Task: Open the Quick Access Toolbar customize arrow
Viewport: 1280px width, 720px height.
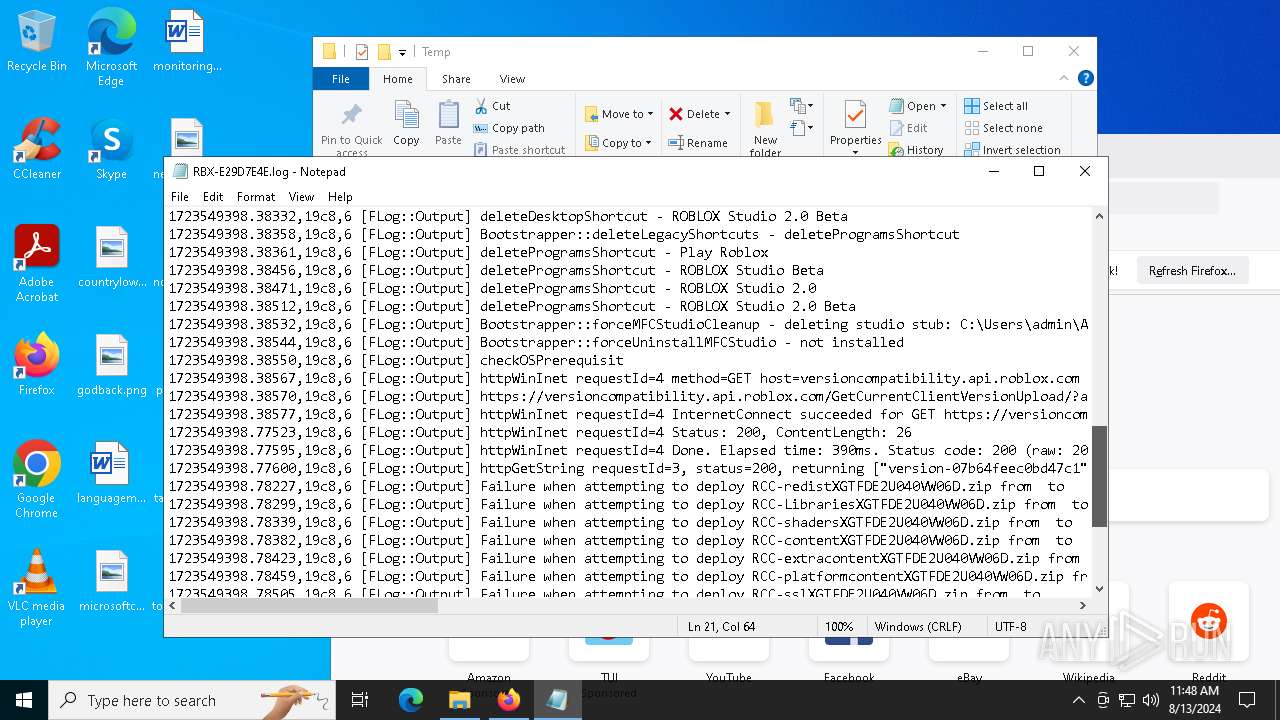Action: click(x=402, y=52)
